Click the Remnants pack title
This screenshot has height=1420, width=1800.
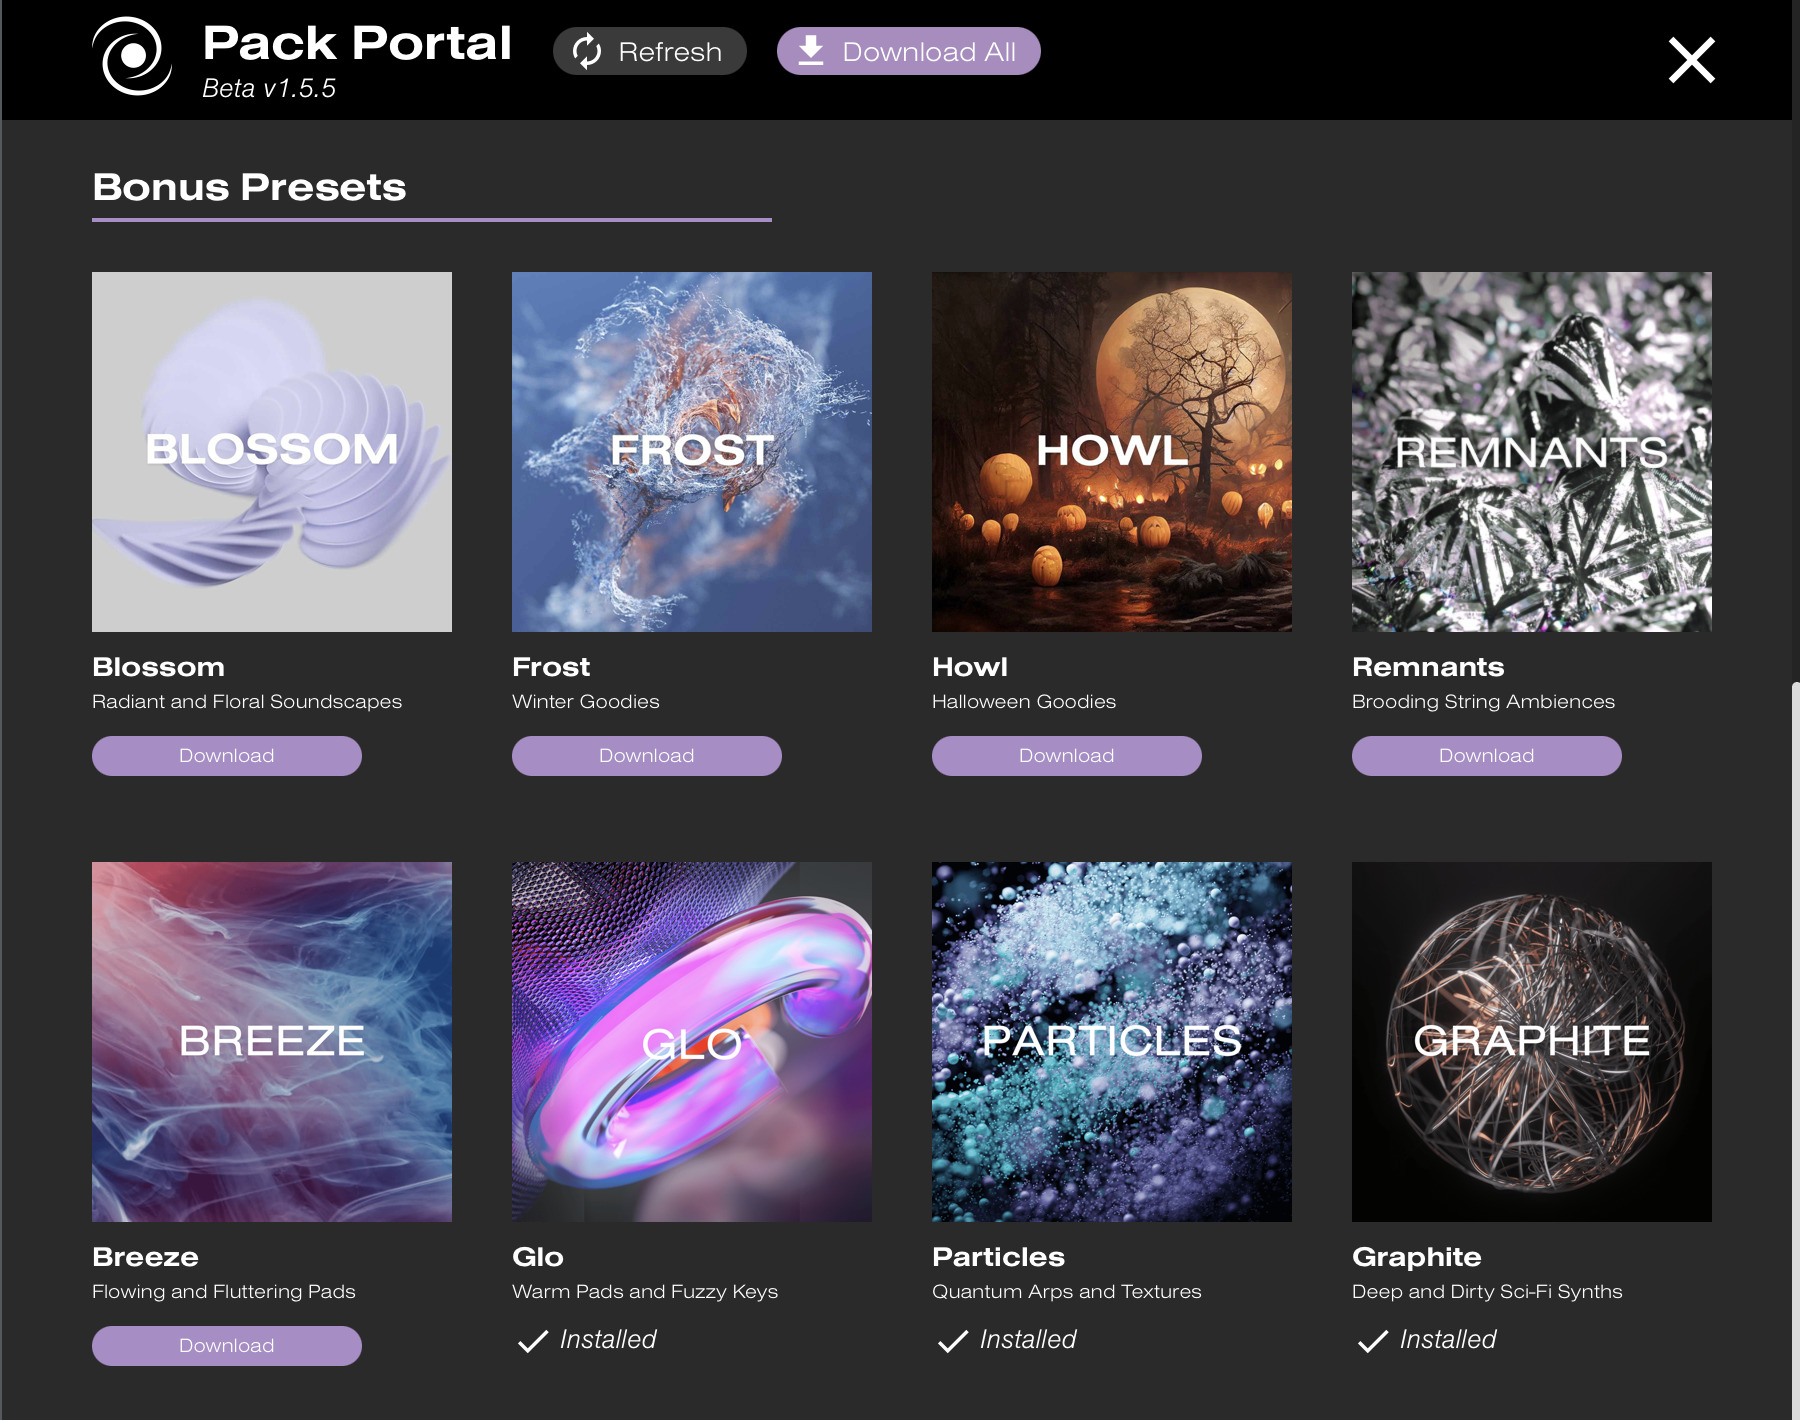tap(1428, 667)
